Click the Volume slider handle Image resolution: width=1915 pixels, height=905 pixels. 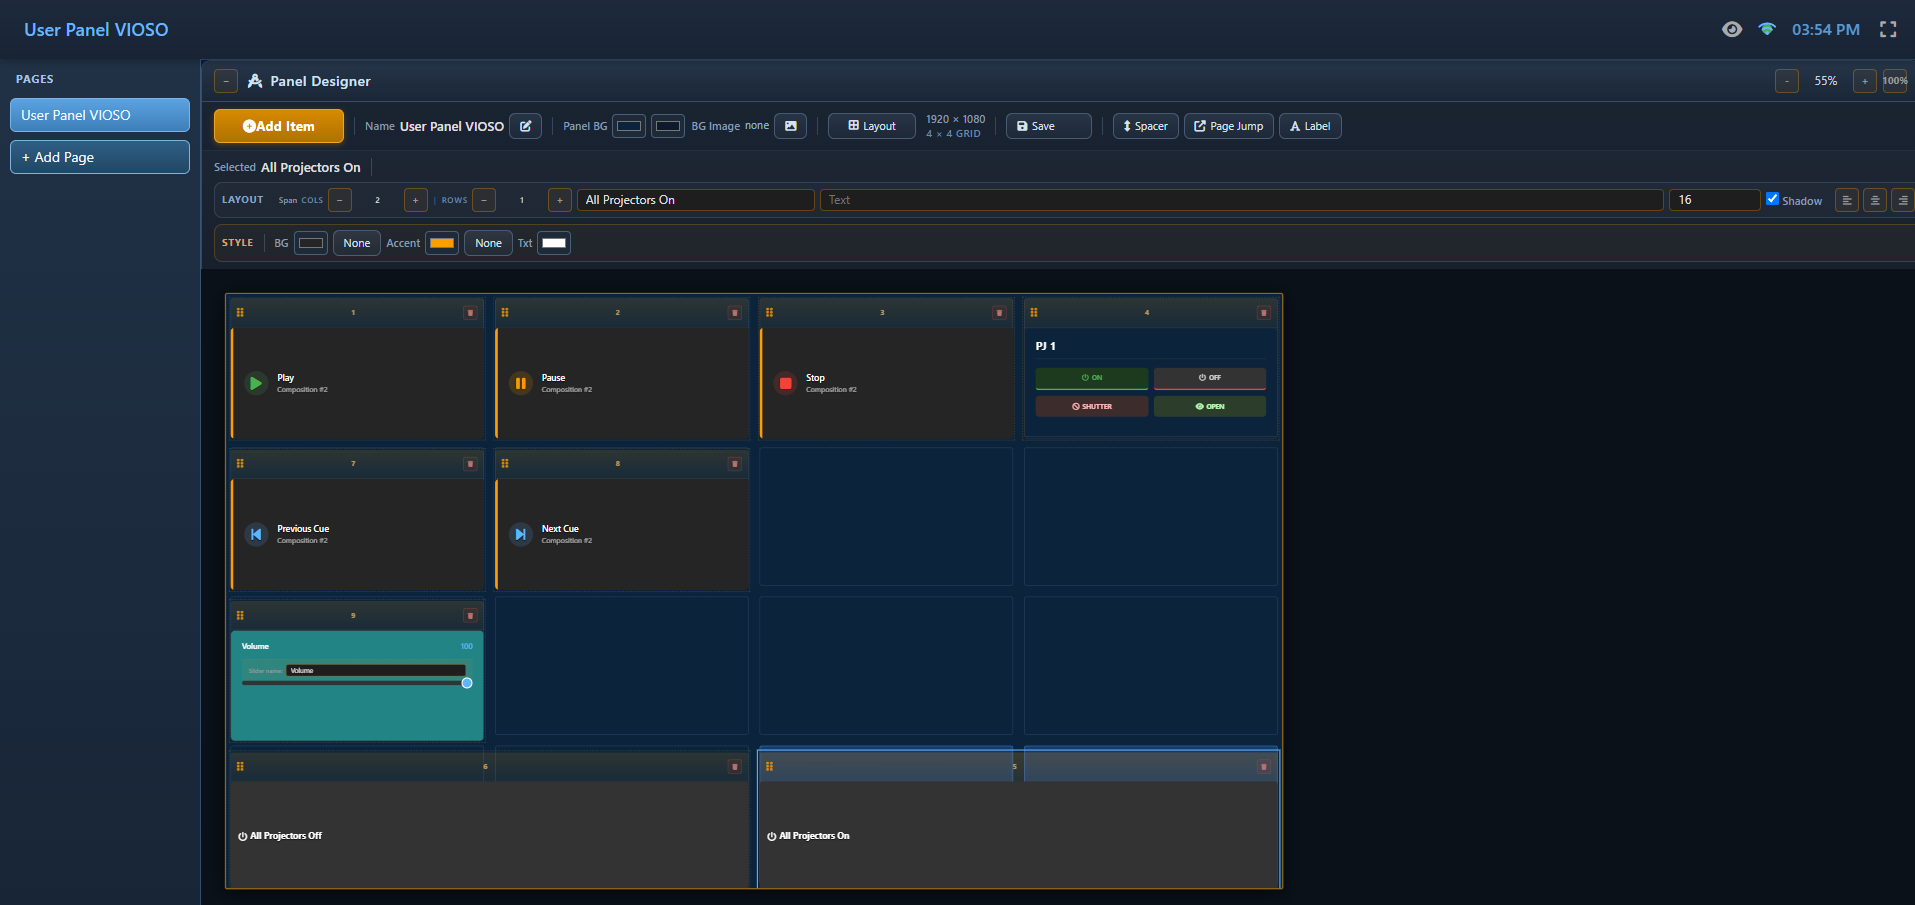[x=467, y=683]
